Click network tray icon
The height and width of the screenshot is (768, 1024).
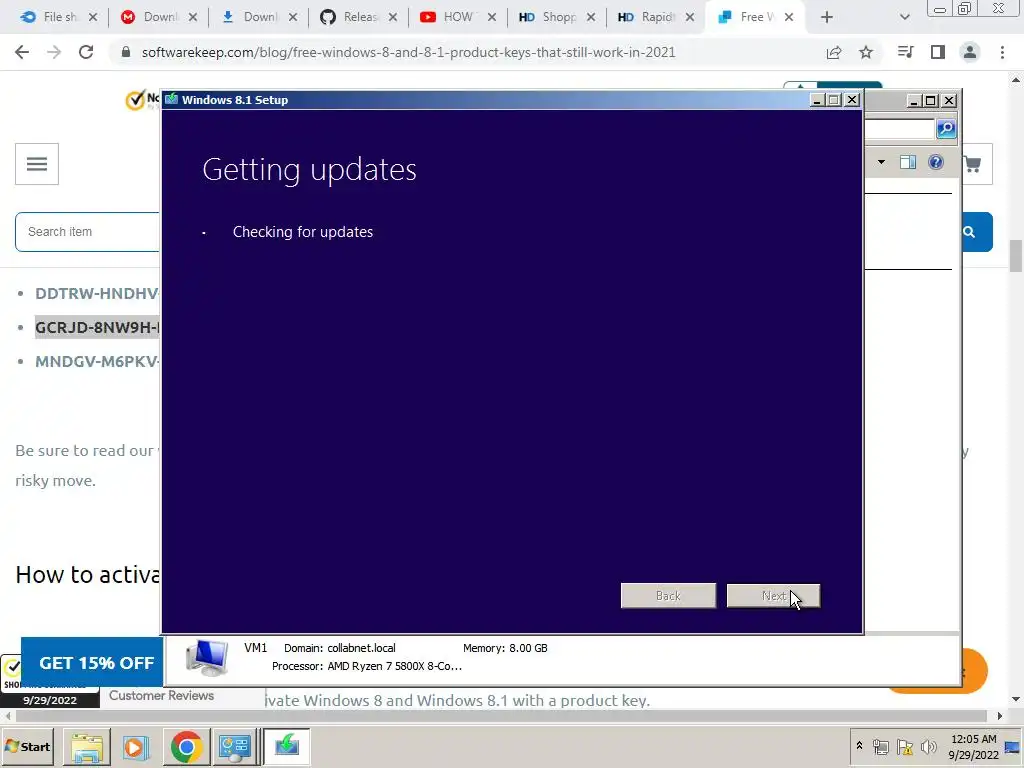(881, 746)
